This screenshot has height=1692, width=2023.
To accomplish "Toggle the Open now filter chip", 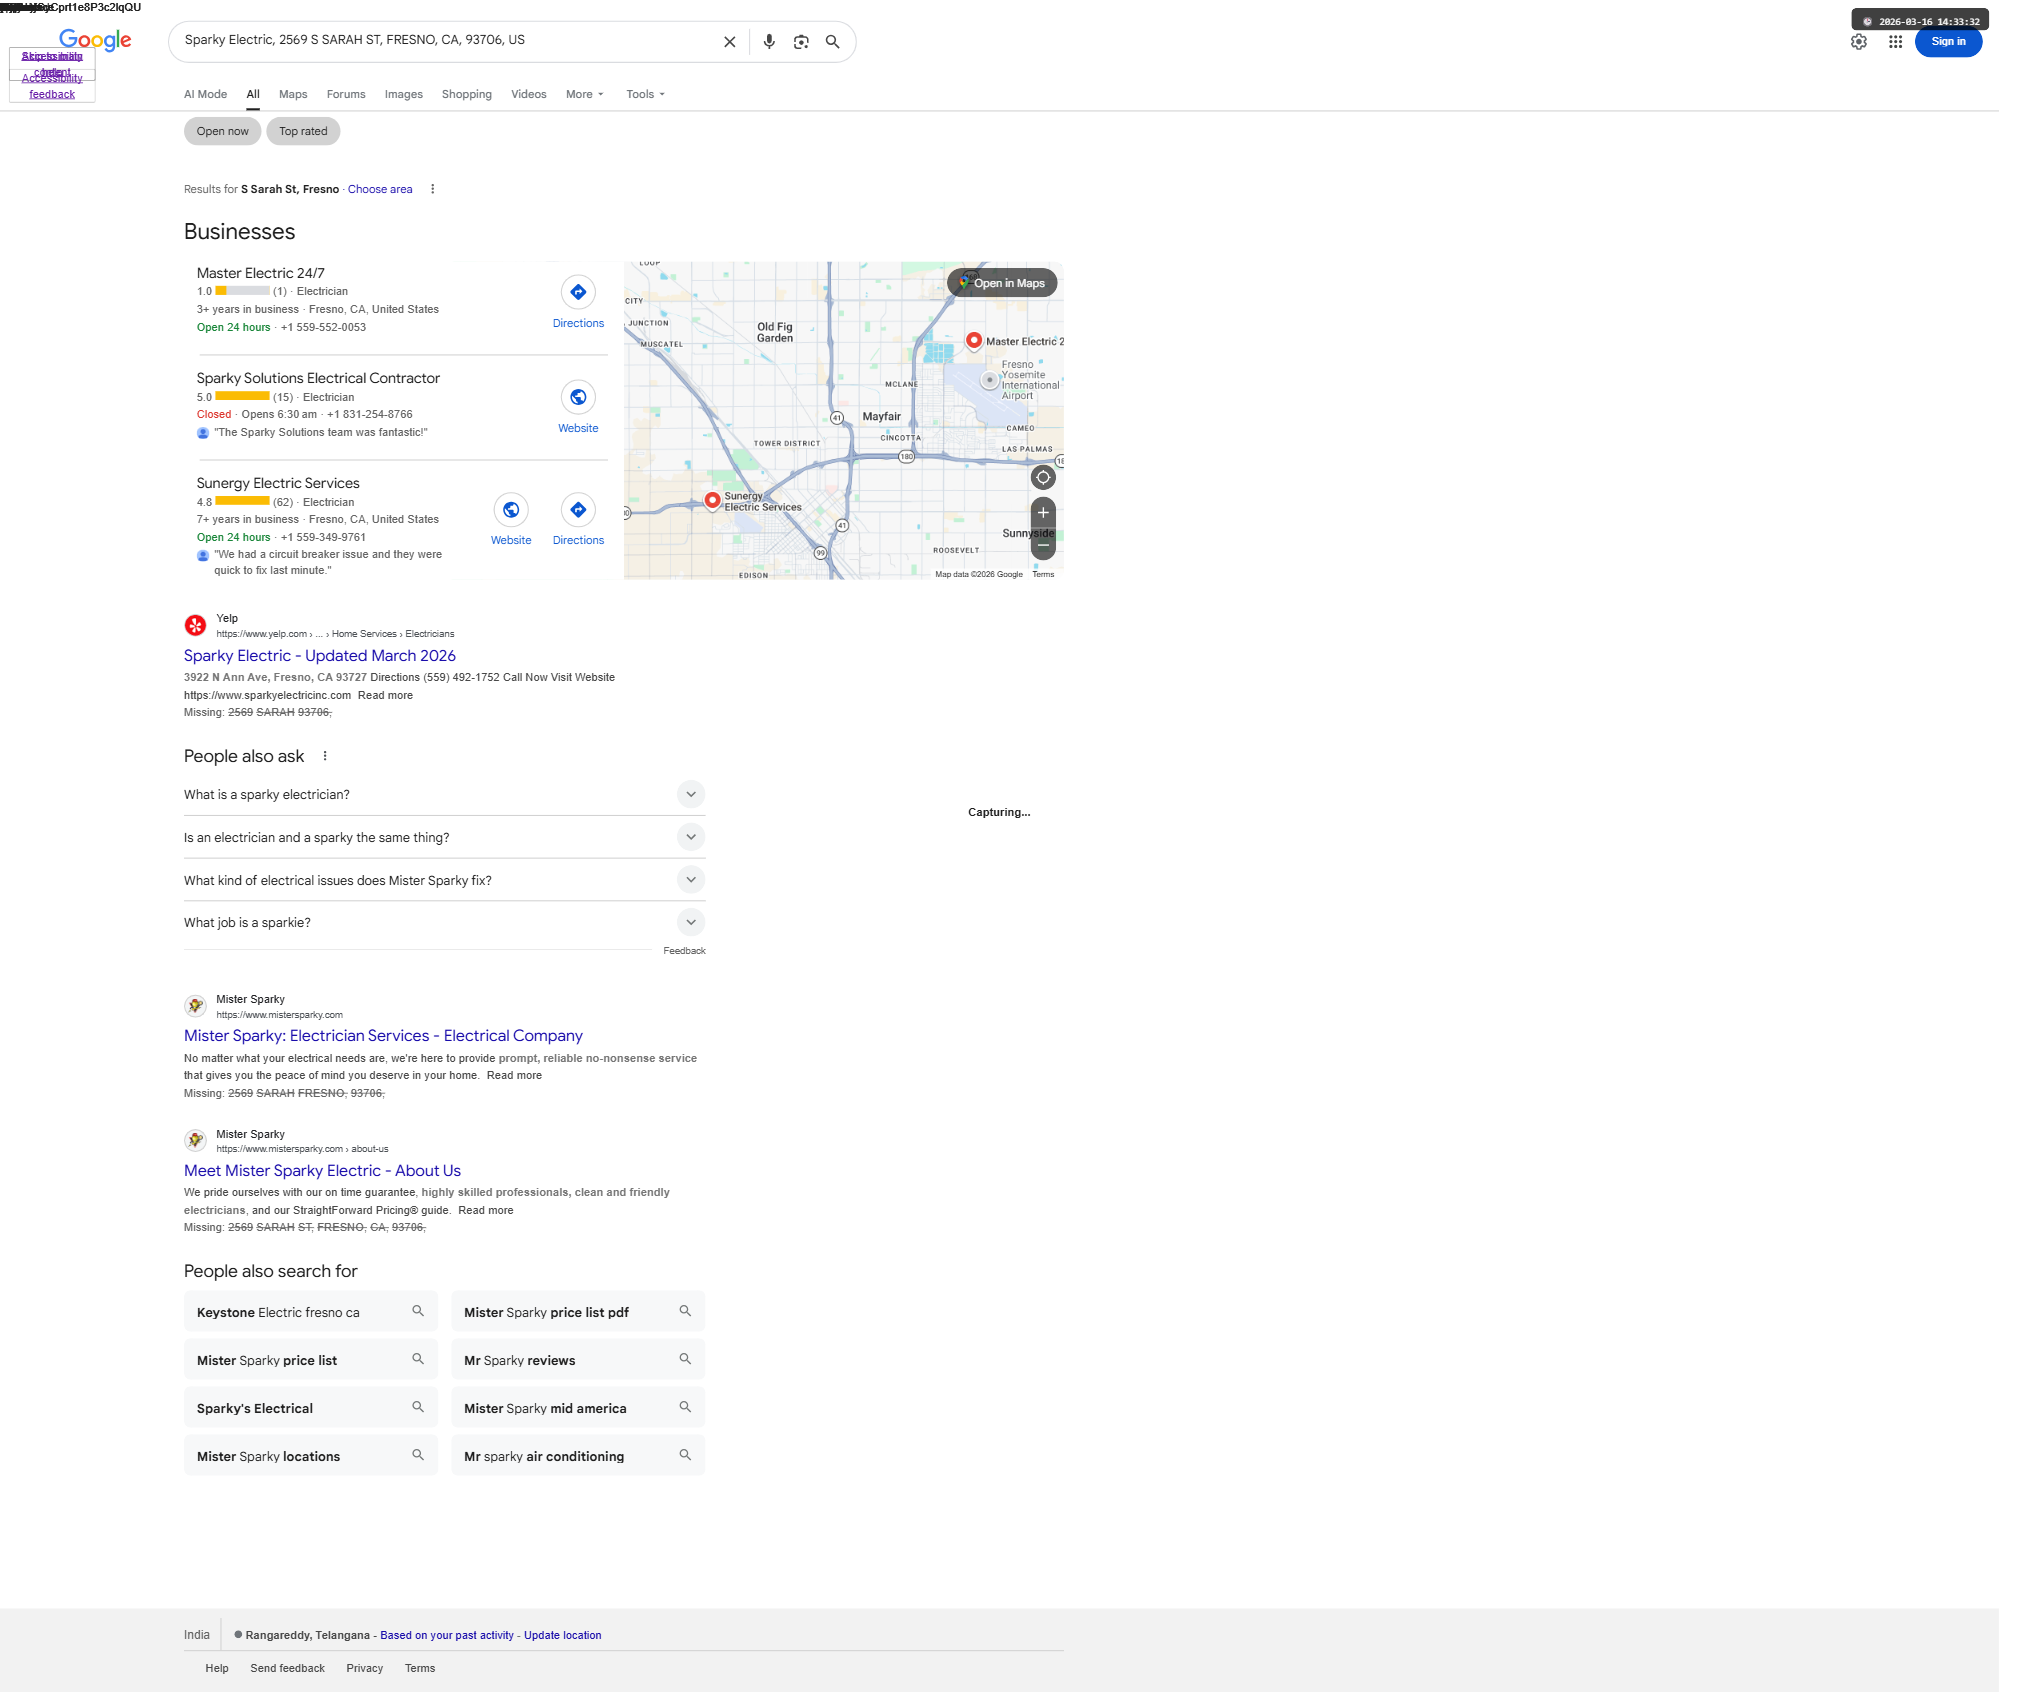I will [x=222, y=131].
